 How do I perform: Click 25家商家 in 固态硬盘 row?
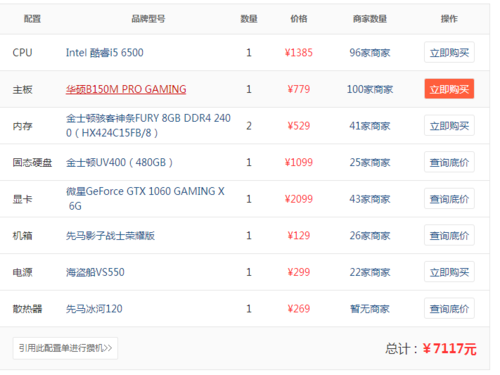(370, 163)
